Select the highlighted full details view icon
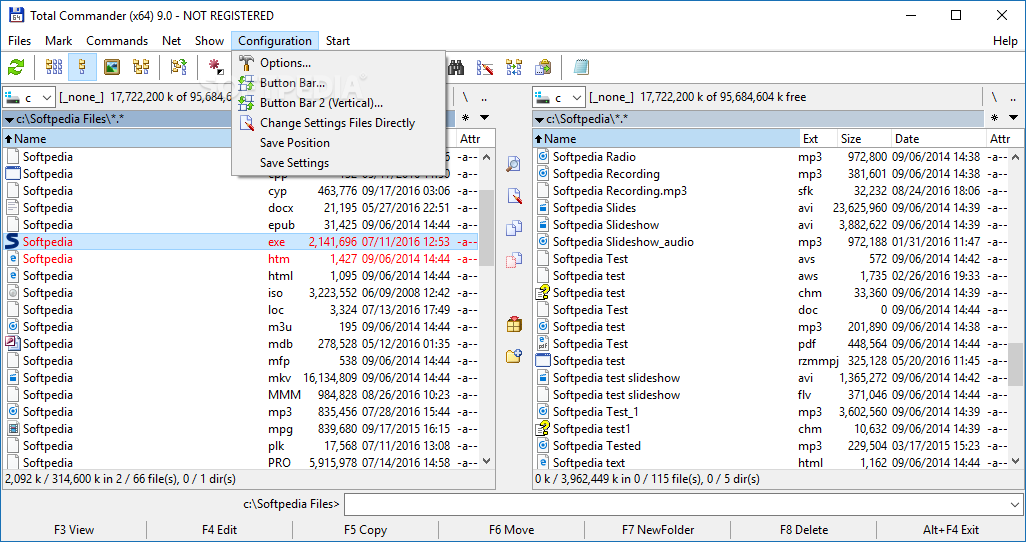Image resolution: width=1026 pixels, height=542 pixels. pyautogui.click(x=82, y=67)
